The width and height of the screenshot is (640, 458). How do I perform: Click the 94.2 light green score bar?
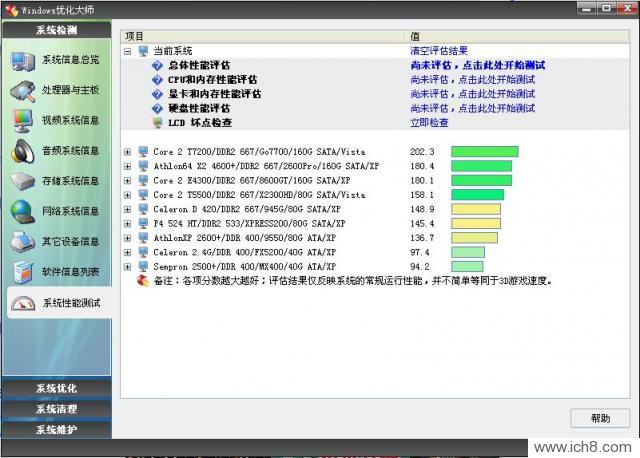tap(467, 267)
